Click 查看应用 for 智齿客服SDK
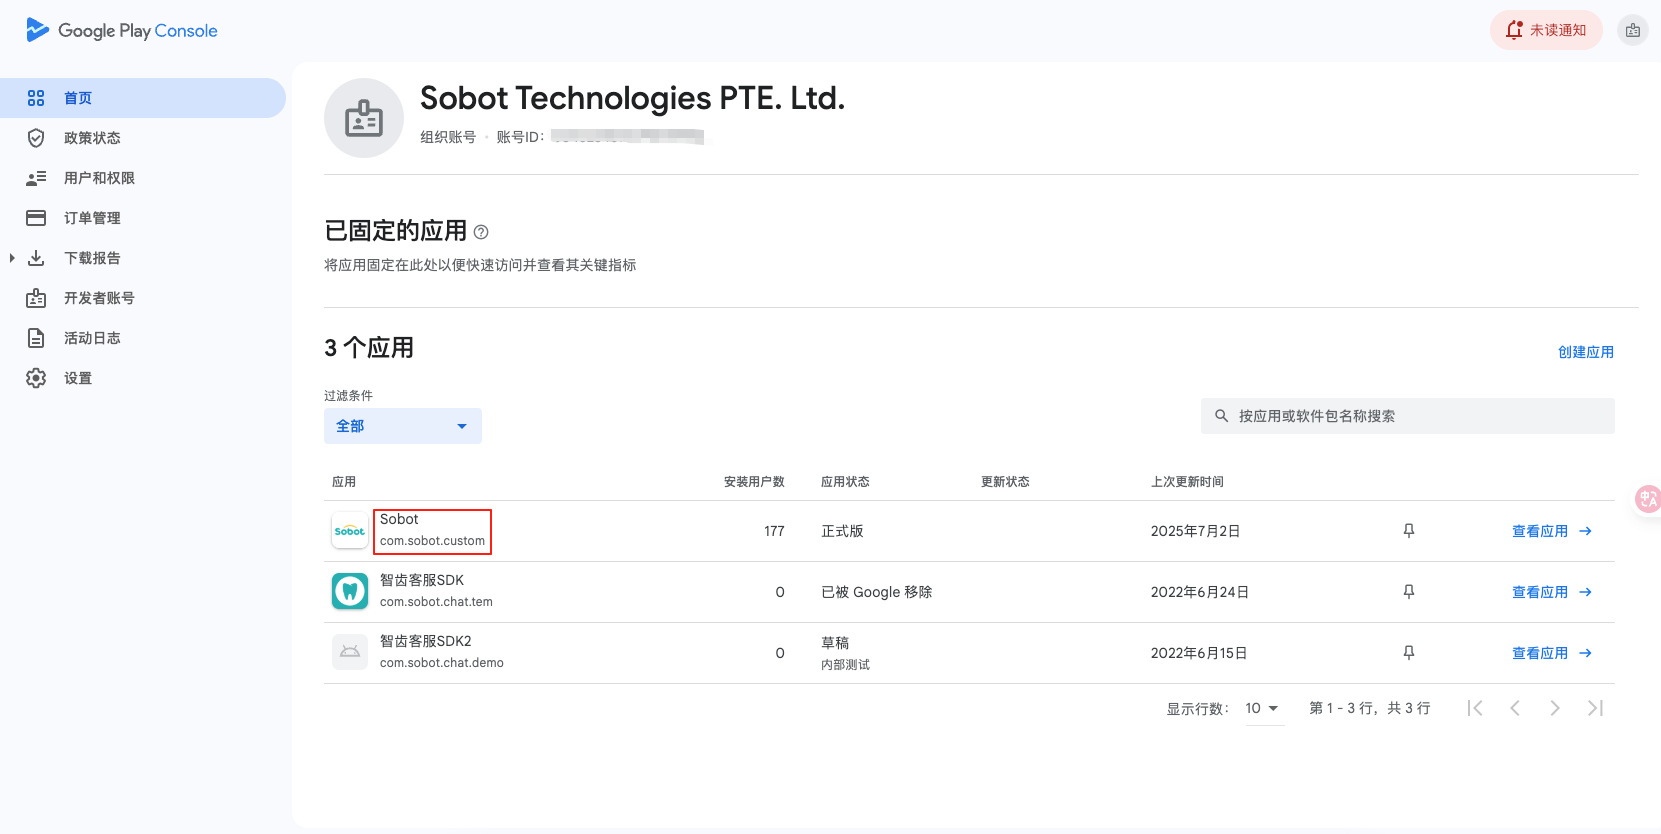This screenshot has width=1661, height=834. (x=1552, y=592)
